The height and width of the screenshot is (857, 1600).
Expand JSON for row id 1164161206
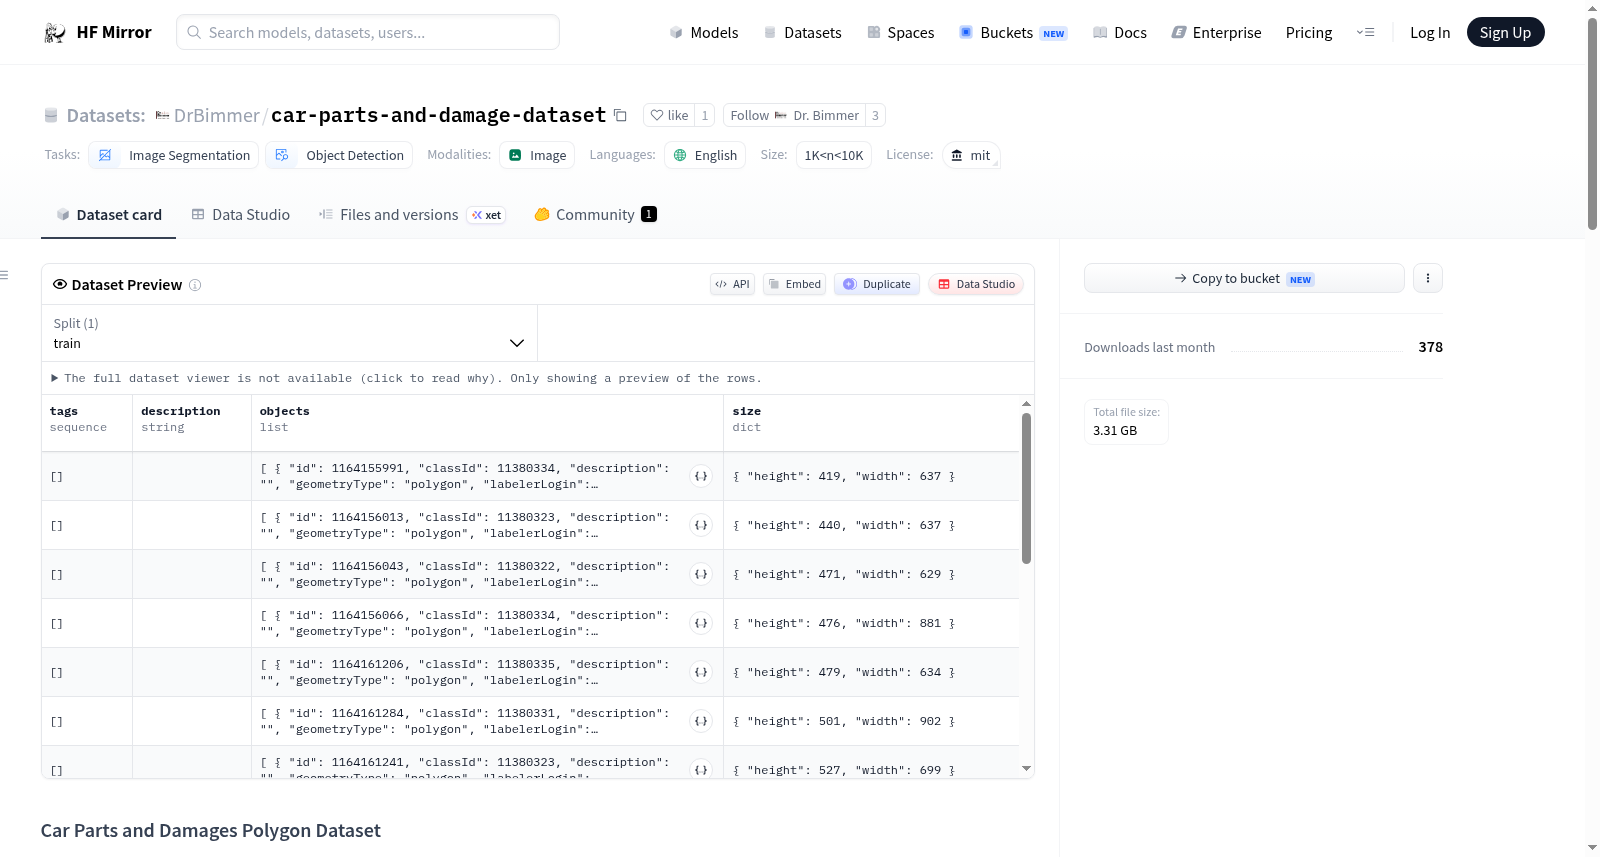(x=701, y=672)
